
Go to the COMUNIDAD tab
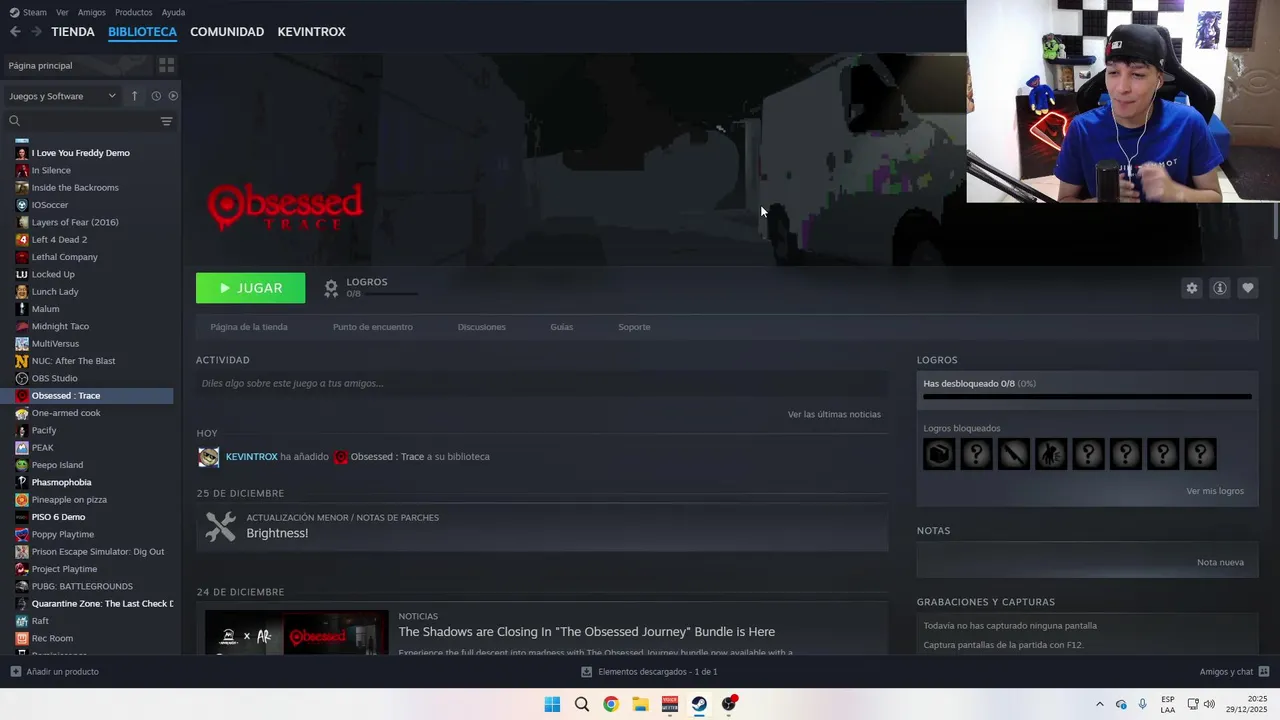tap(227, 32)
